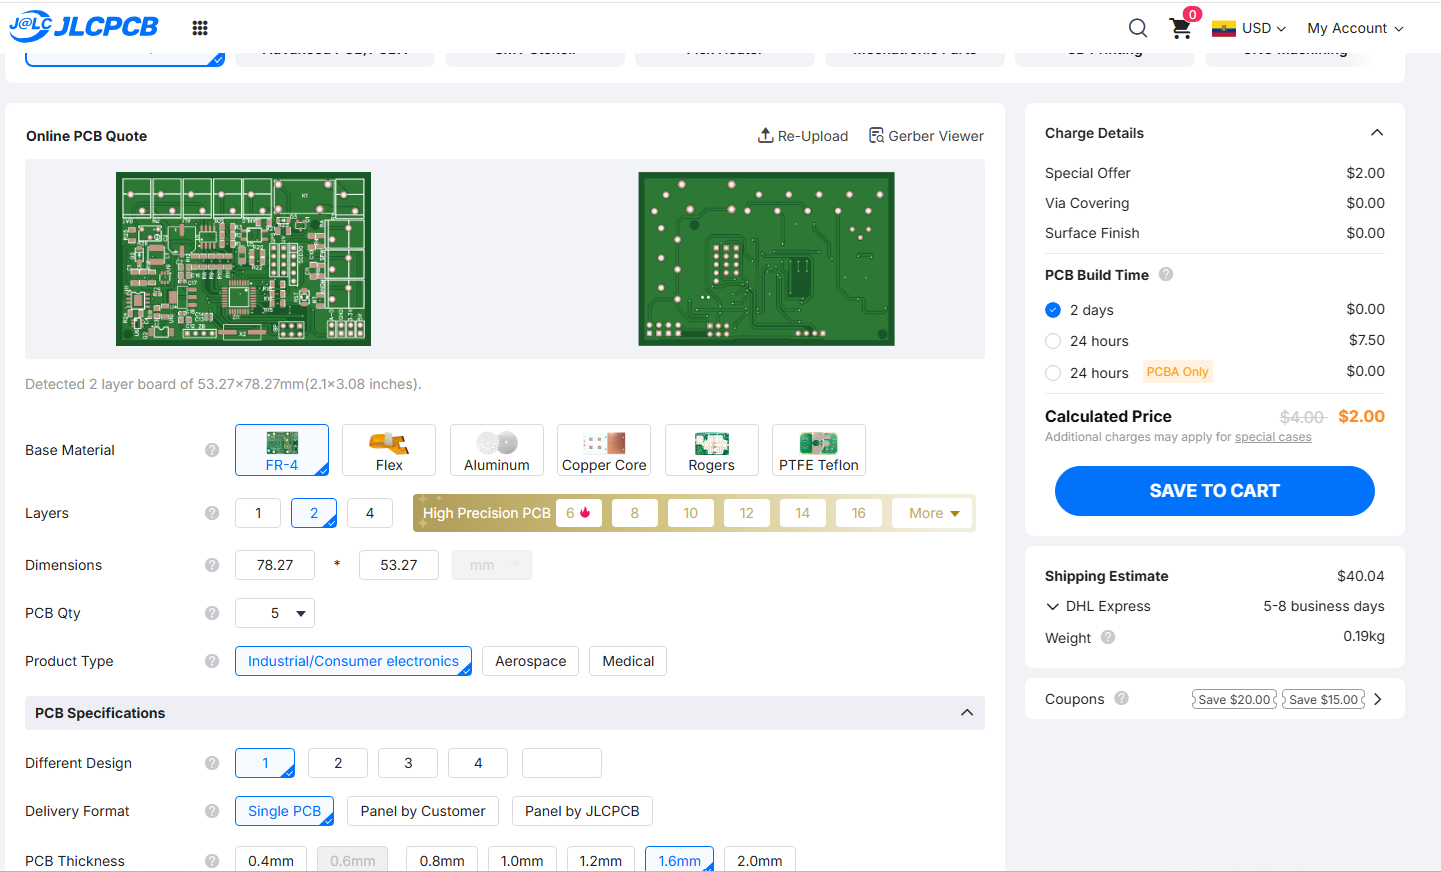This screenshot has width=1441, height=872.
Task: Edit the 53.27 dimension field
Action: (x=399, y=565)
